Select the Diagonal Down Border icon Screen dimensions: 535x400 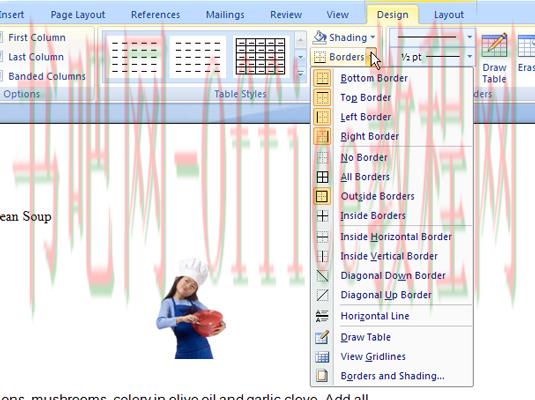coord(322,276)
